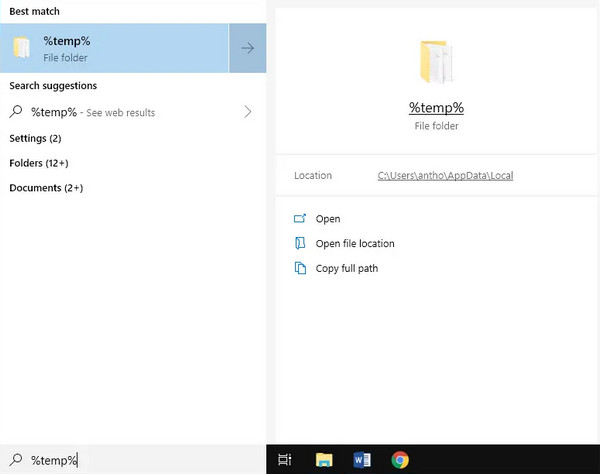
Task: Click the Copy full path icon
Action: (x=300, y=268)
